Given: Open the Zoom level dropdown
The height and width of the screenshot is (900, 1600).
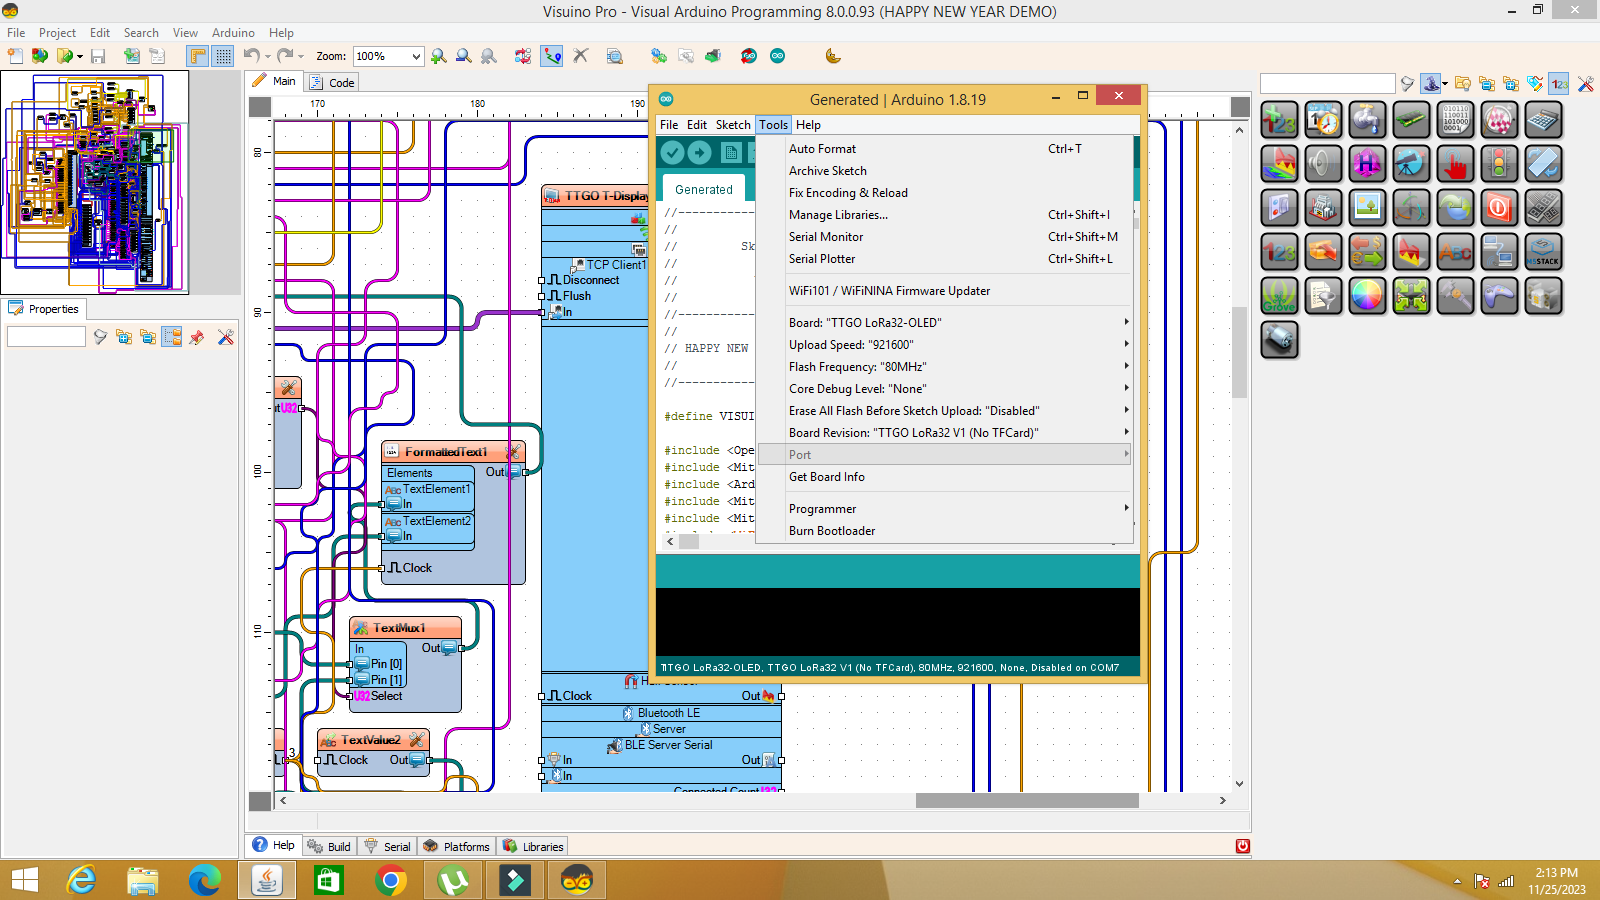Looking at the screenshot, I should [x=417, y=56].
